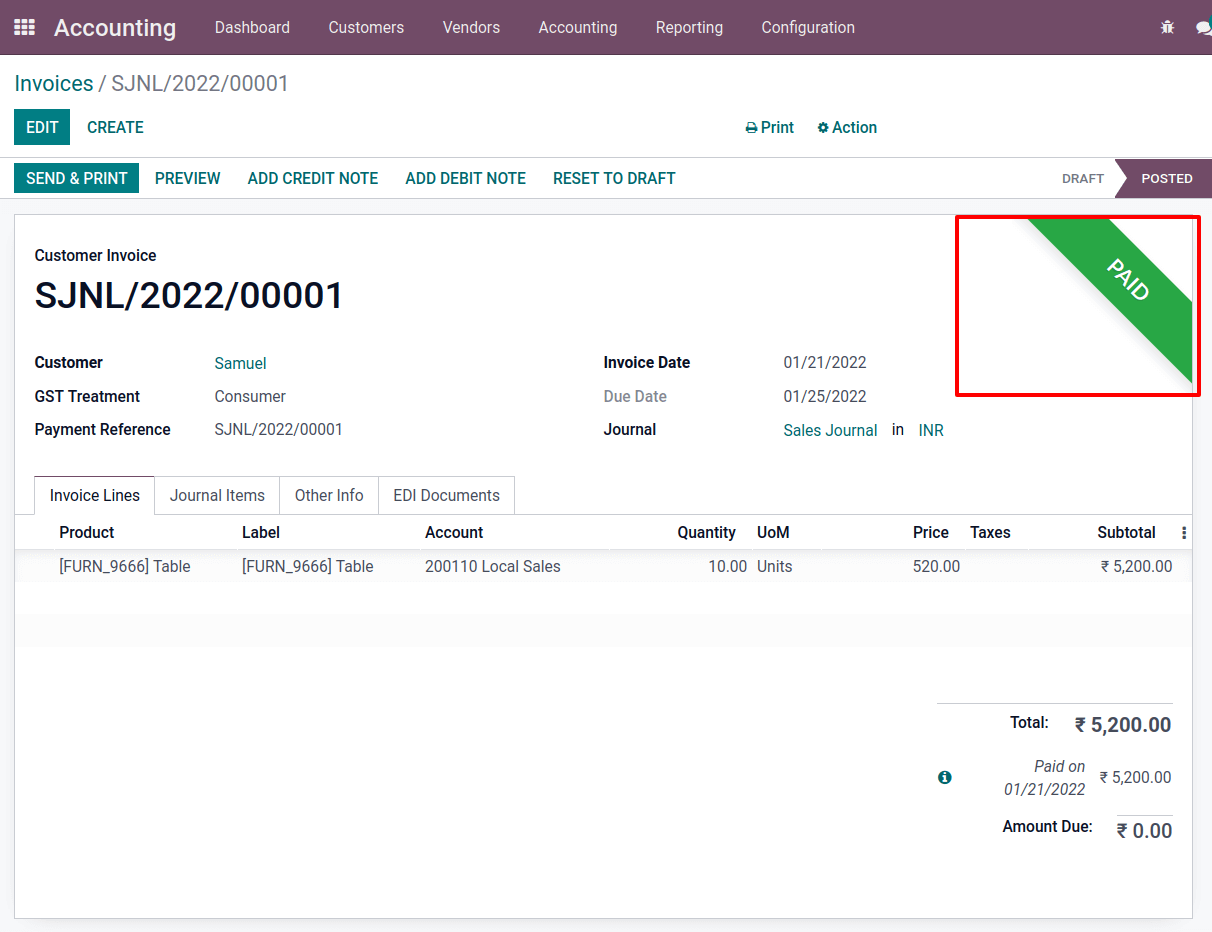
Task: Open customer Samuel link
Action: [x=240, y=364]
